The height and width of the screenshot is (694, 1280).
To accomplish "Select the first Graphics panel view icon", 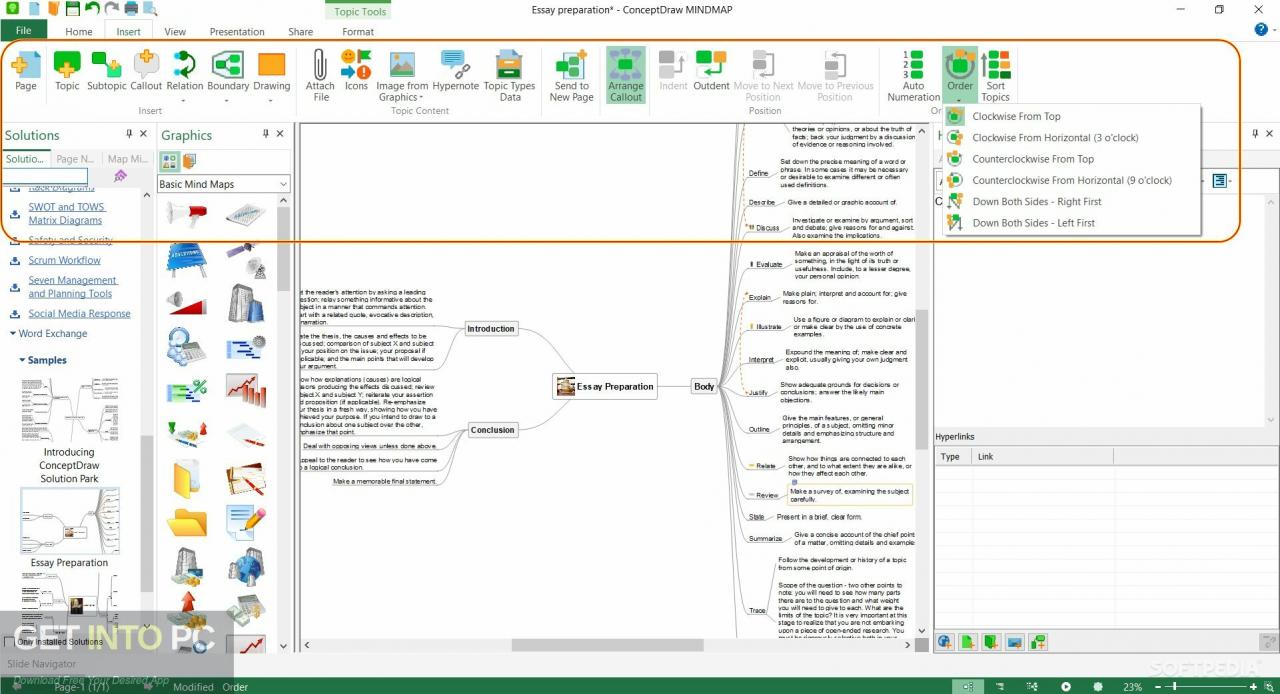I will click(x=169, y=161).
